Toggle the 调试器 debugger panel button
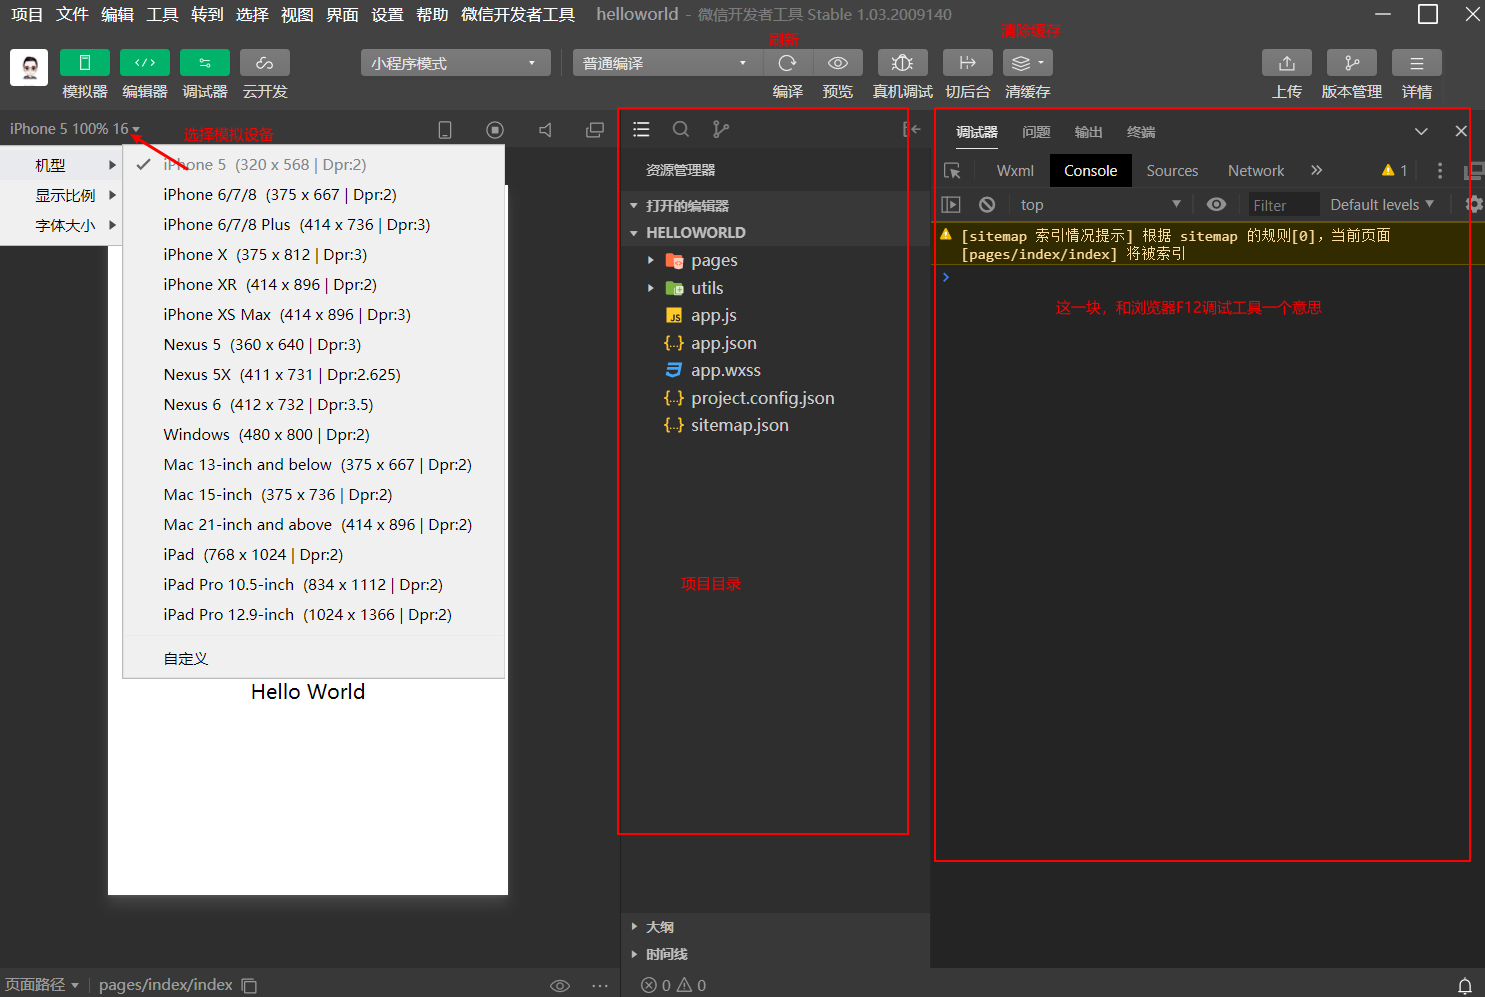Image resolution: width=1485 pixels, height=997 pixels. tap(205, 63)
